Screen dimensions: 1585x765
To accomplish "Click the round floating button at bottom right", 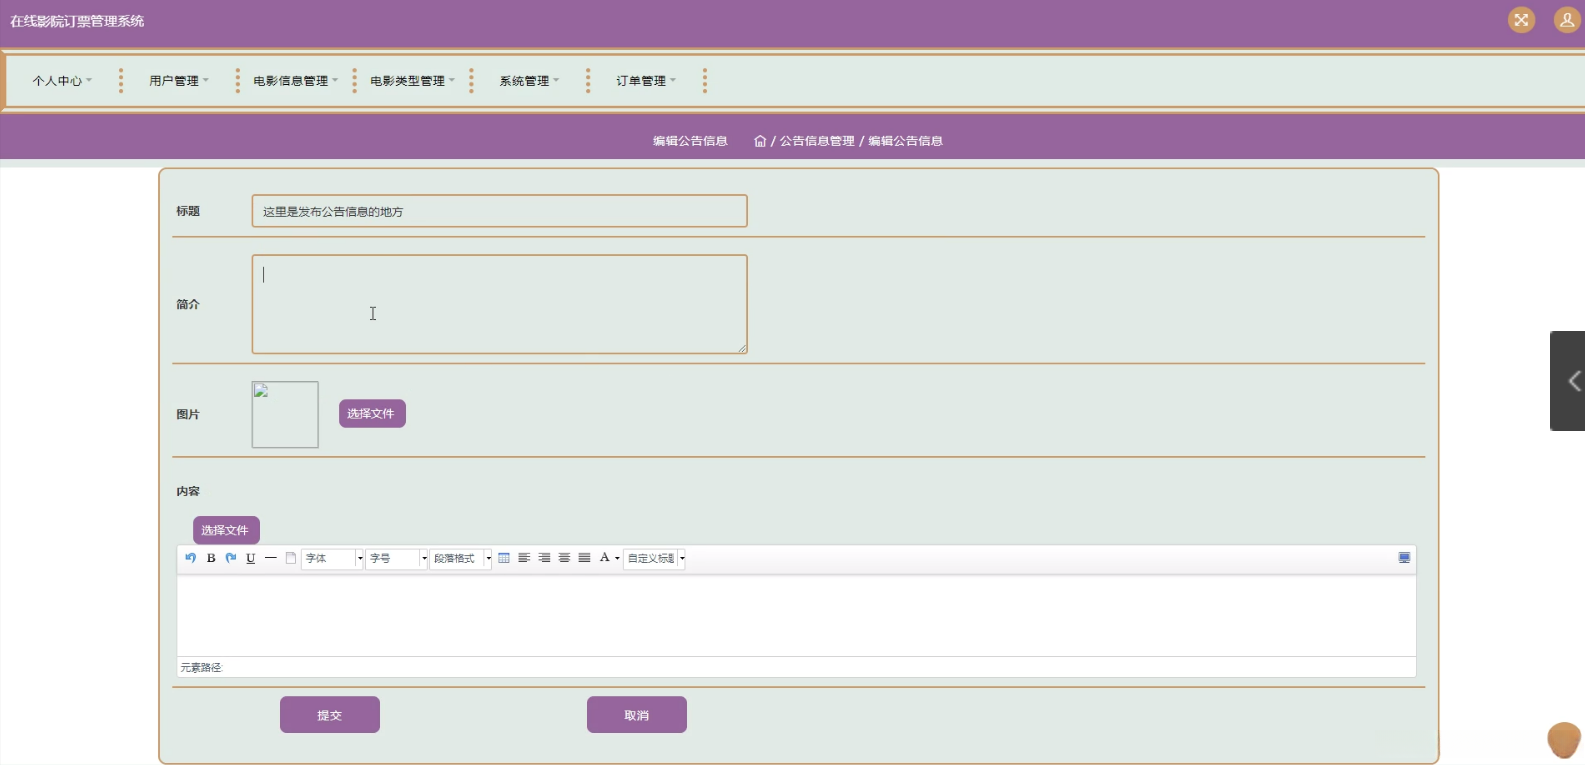I will pyautogui.click(x=1564, y=740).
